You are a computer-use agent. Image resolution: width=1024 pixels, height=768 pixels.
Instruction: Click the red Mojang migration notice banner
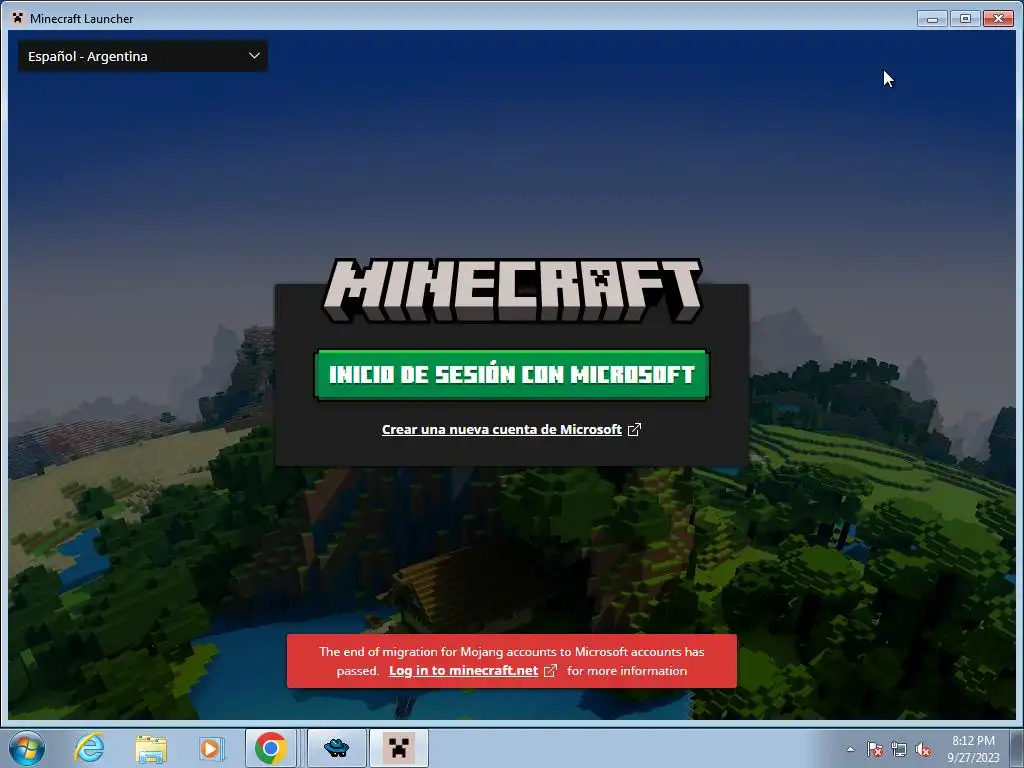click(x=511, y=661)
